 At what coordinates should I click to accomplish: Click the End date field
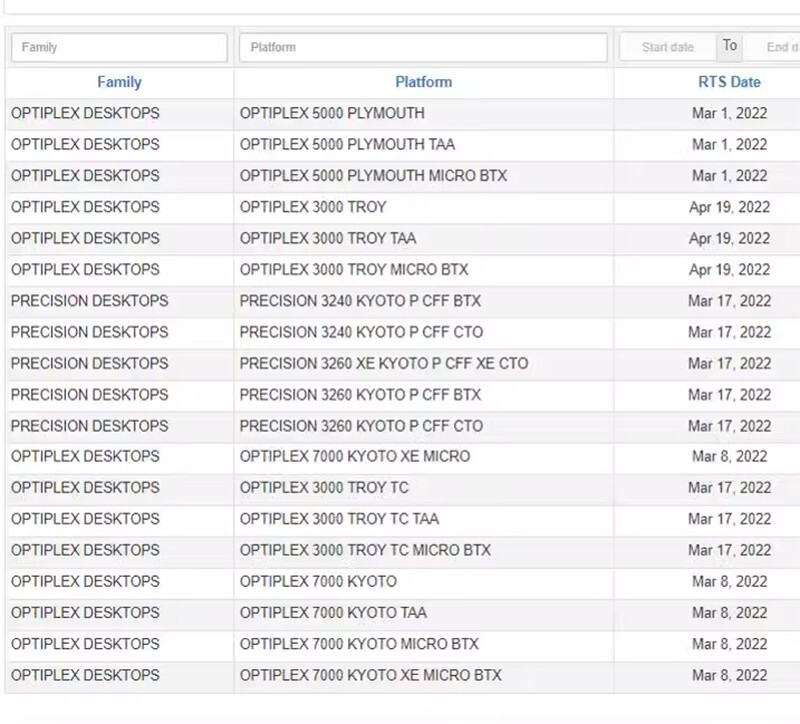pos(772,47)
